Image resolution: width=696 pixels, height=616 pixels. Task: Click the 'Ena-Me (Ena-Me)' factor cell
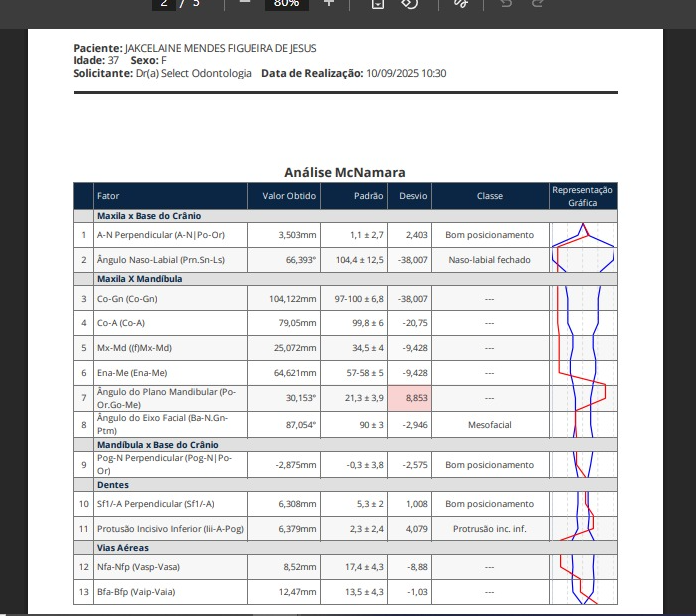170,373
